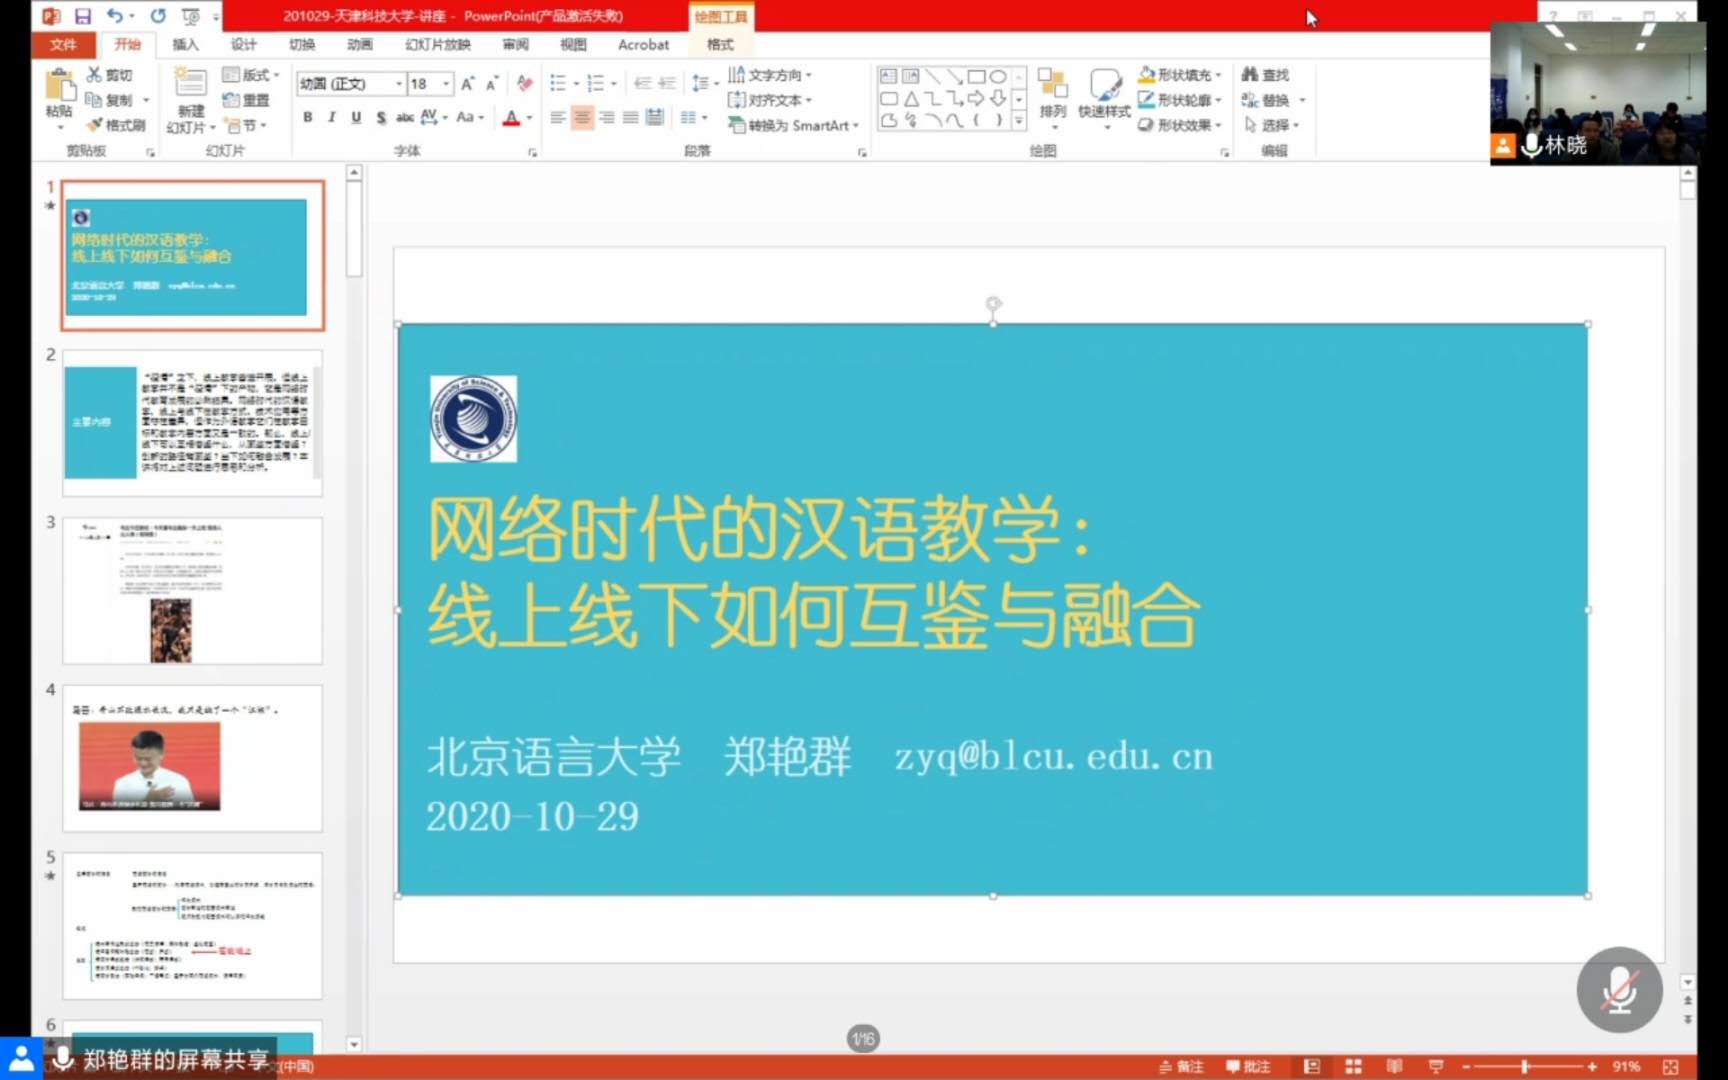The width and height of the screenshot is (1728, 1080).
Task: Open the Shape Effects (形状效果) dropdown
Action: (1180, 125)
